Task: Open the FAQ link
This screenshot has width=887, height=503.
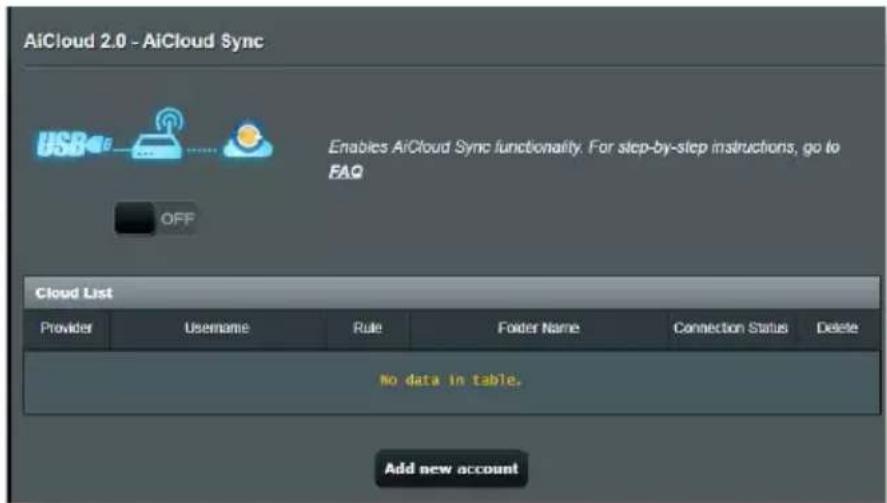Action: pos(346,171)
